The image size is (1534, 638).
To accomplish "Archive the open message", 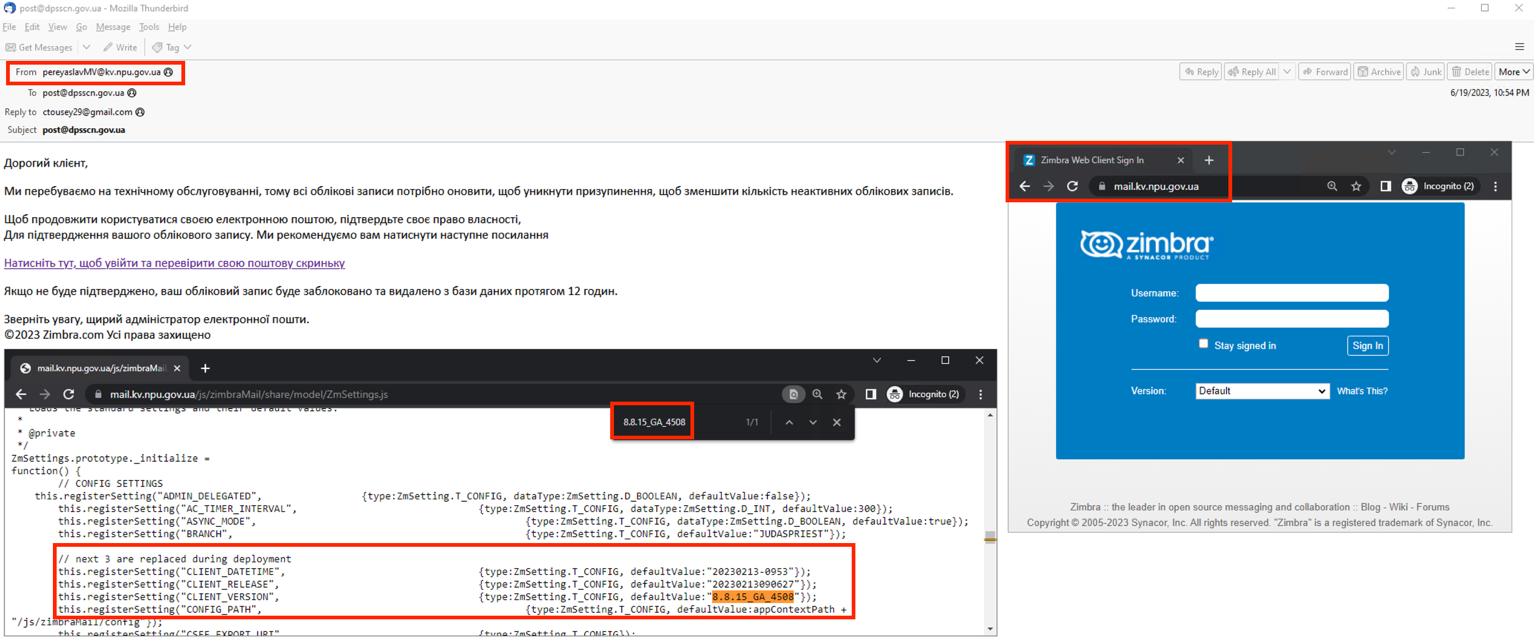I will 1379,72.
